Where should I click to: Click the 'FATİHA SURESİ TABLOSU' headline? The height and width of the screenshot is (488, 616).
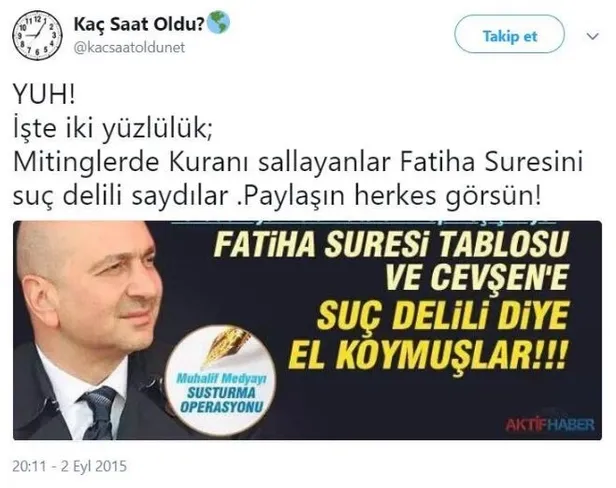tap(391, 244)
